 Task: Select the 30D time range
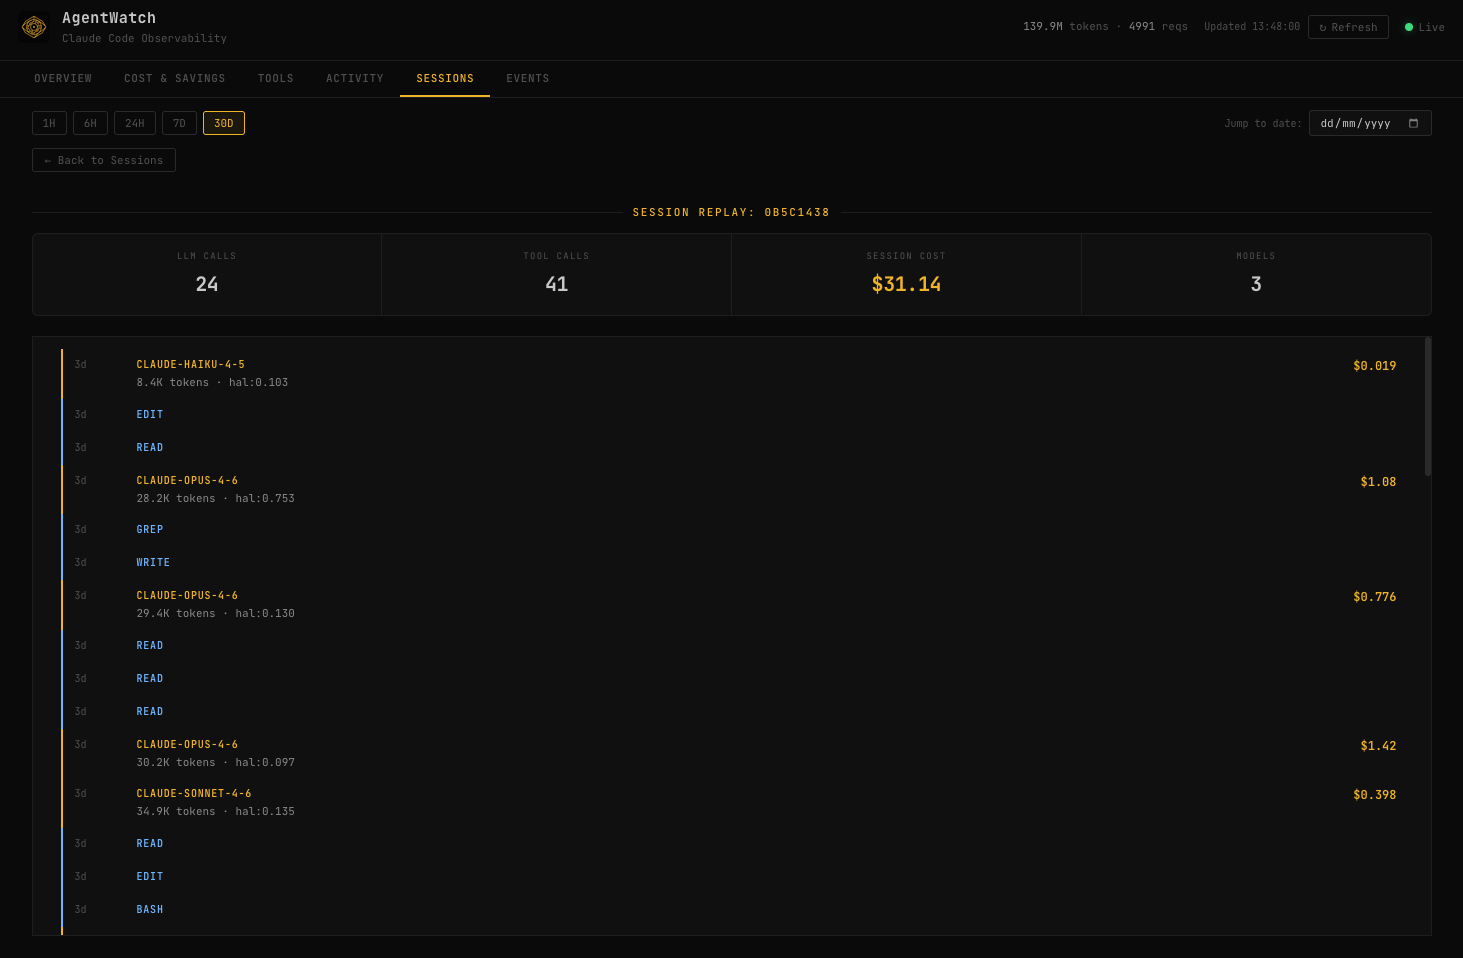tap(224, 123)
